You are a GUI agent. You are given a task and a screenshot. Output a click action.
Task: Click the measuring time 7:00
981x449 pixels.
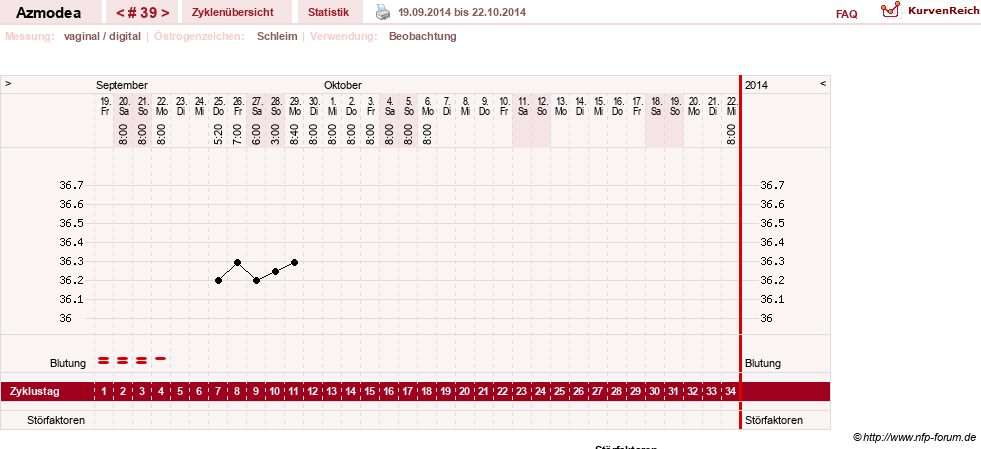point(237,134)
